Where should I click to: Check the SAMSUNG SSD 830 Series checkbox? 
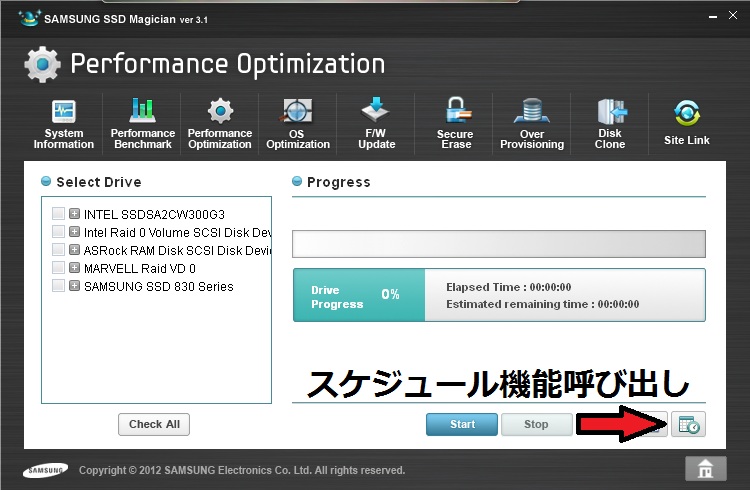point(58,286)
